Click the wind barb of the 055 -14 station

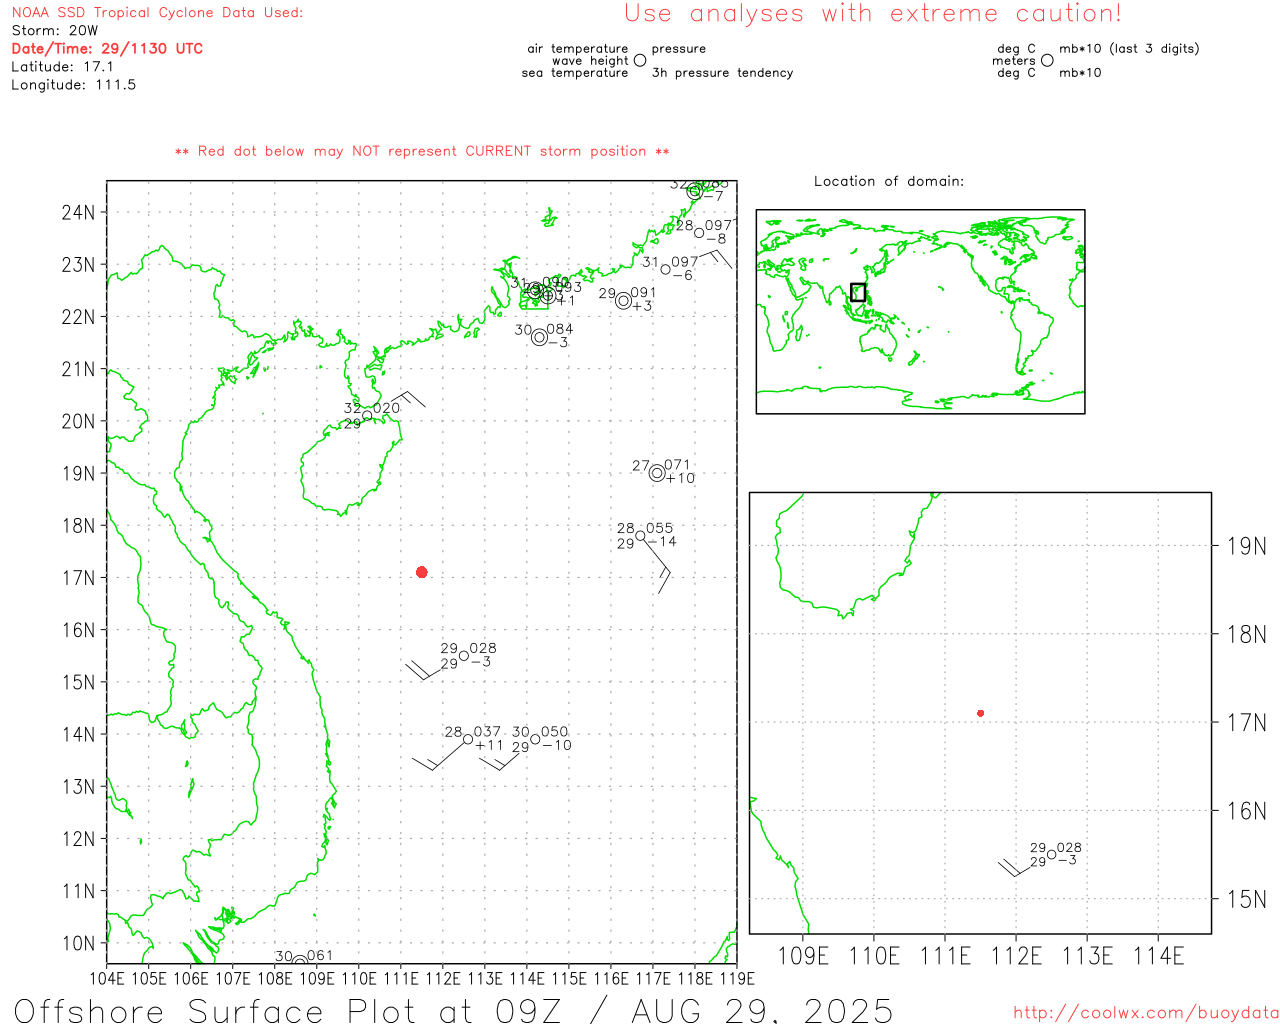[x=657, y=566]
